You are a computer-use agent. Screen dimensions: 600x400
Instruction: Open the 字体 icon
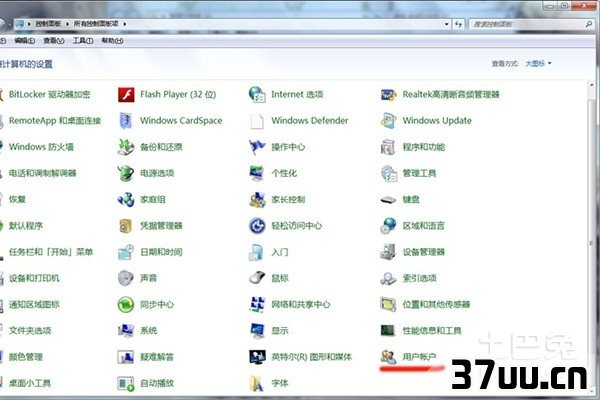(x=257, y=383)
